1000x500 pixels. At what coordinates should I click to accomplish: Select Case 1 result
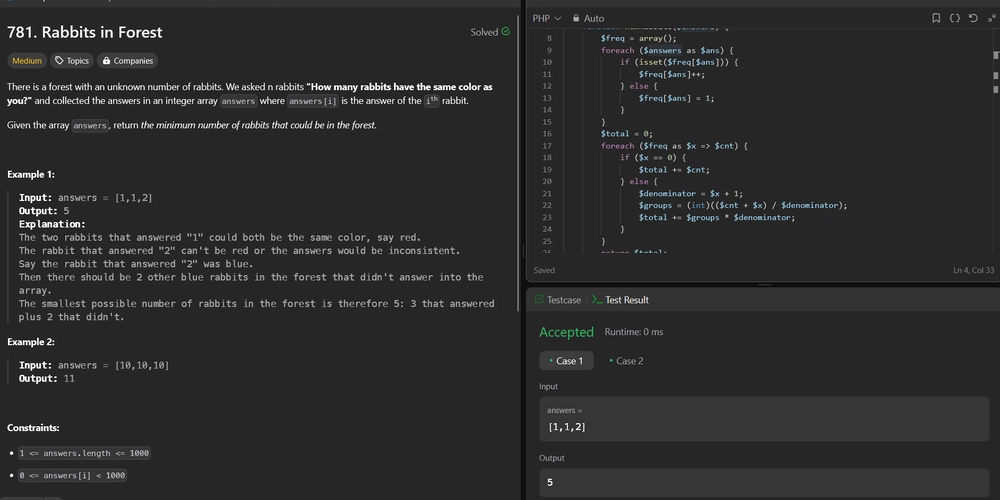coord(566,361)
